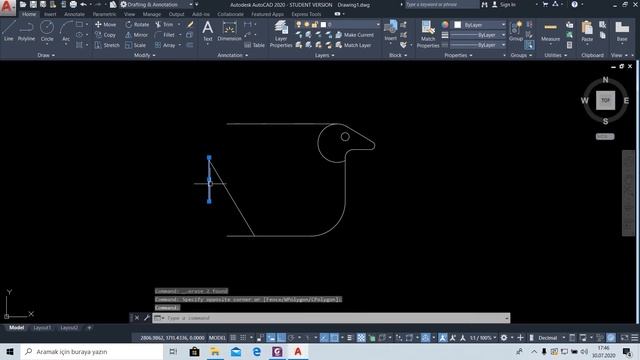Open the AutoCAD application menu logo

click(x=7, y=7)
